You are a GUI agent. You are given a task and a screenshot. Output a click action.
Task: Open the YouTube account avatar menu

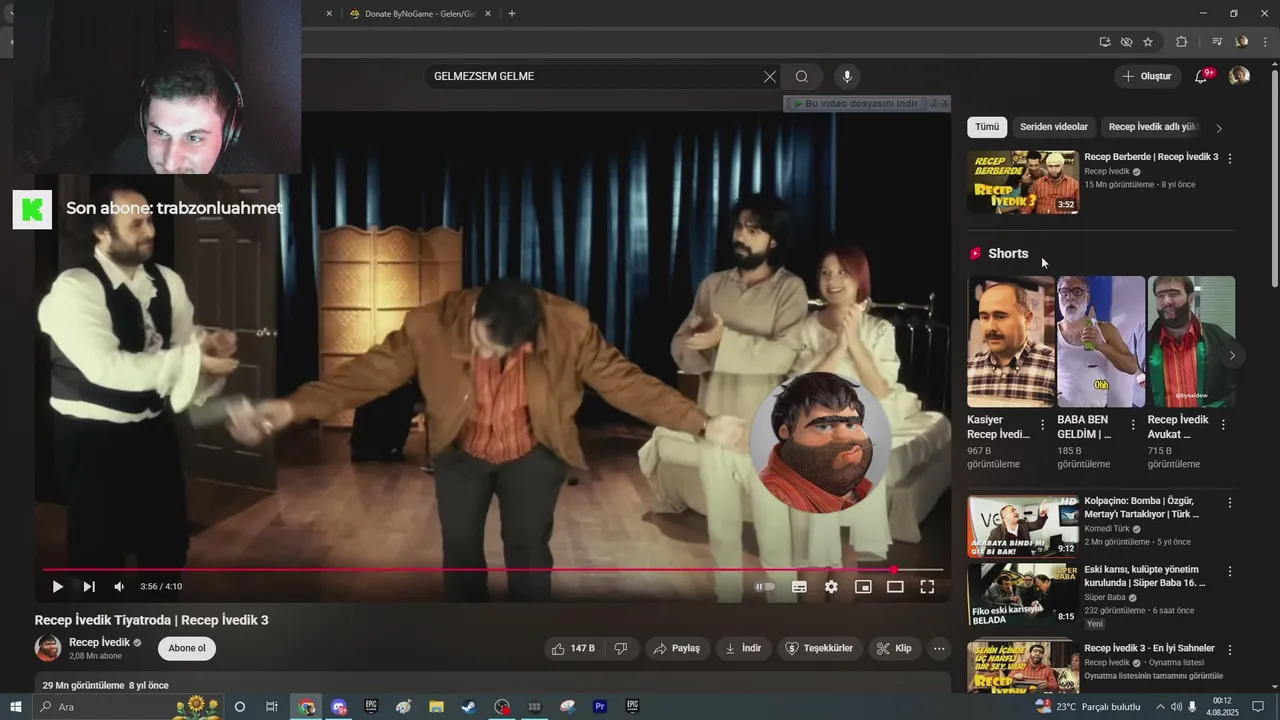pyautogui.click(x=1239, y=76)
